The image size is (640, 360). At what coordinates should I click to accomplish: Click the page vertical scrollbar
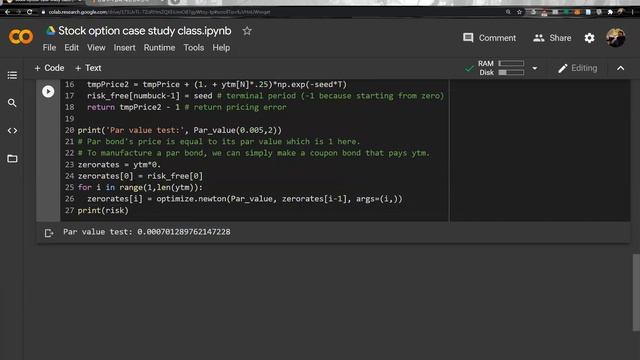tap(636, 292)
